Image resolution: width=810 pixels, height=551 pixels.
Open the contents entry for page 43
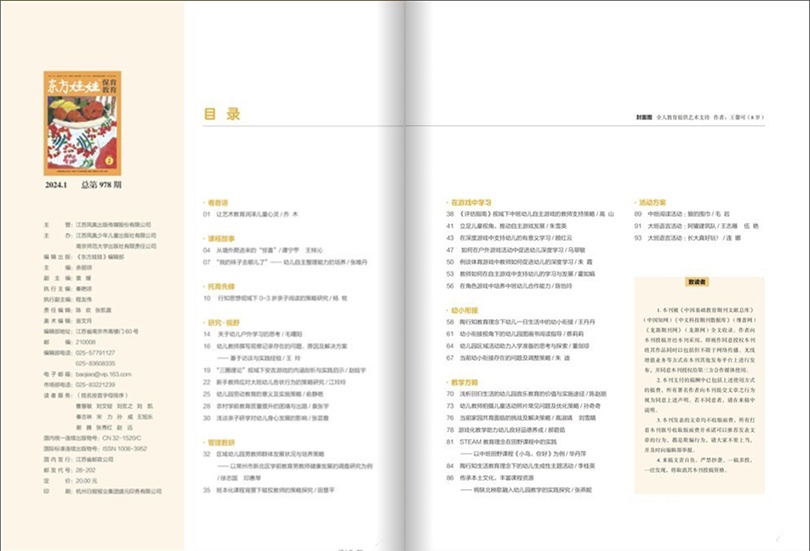point(509,238)
